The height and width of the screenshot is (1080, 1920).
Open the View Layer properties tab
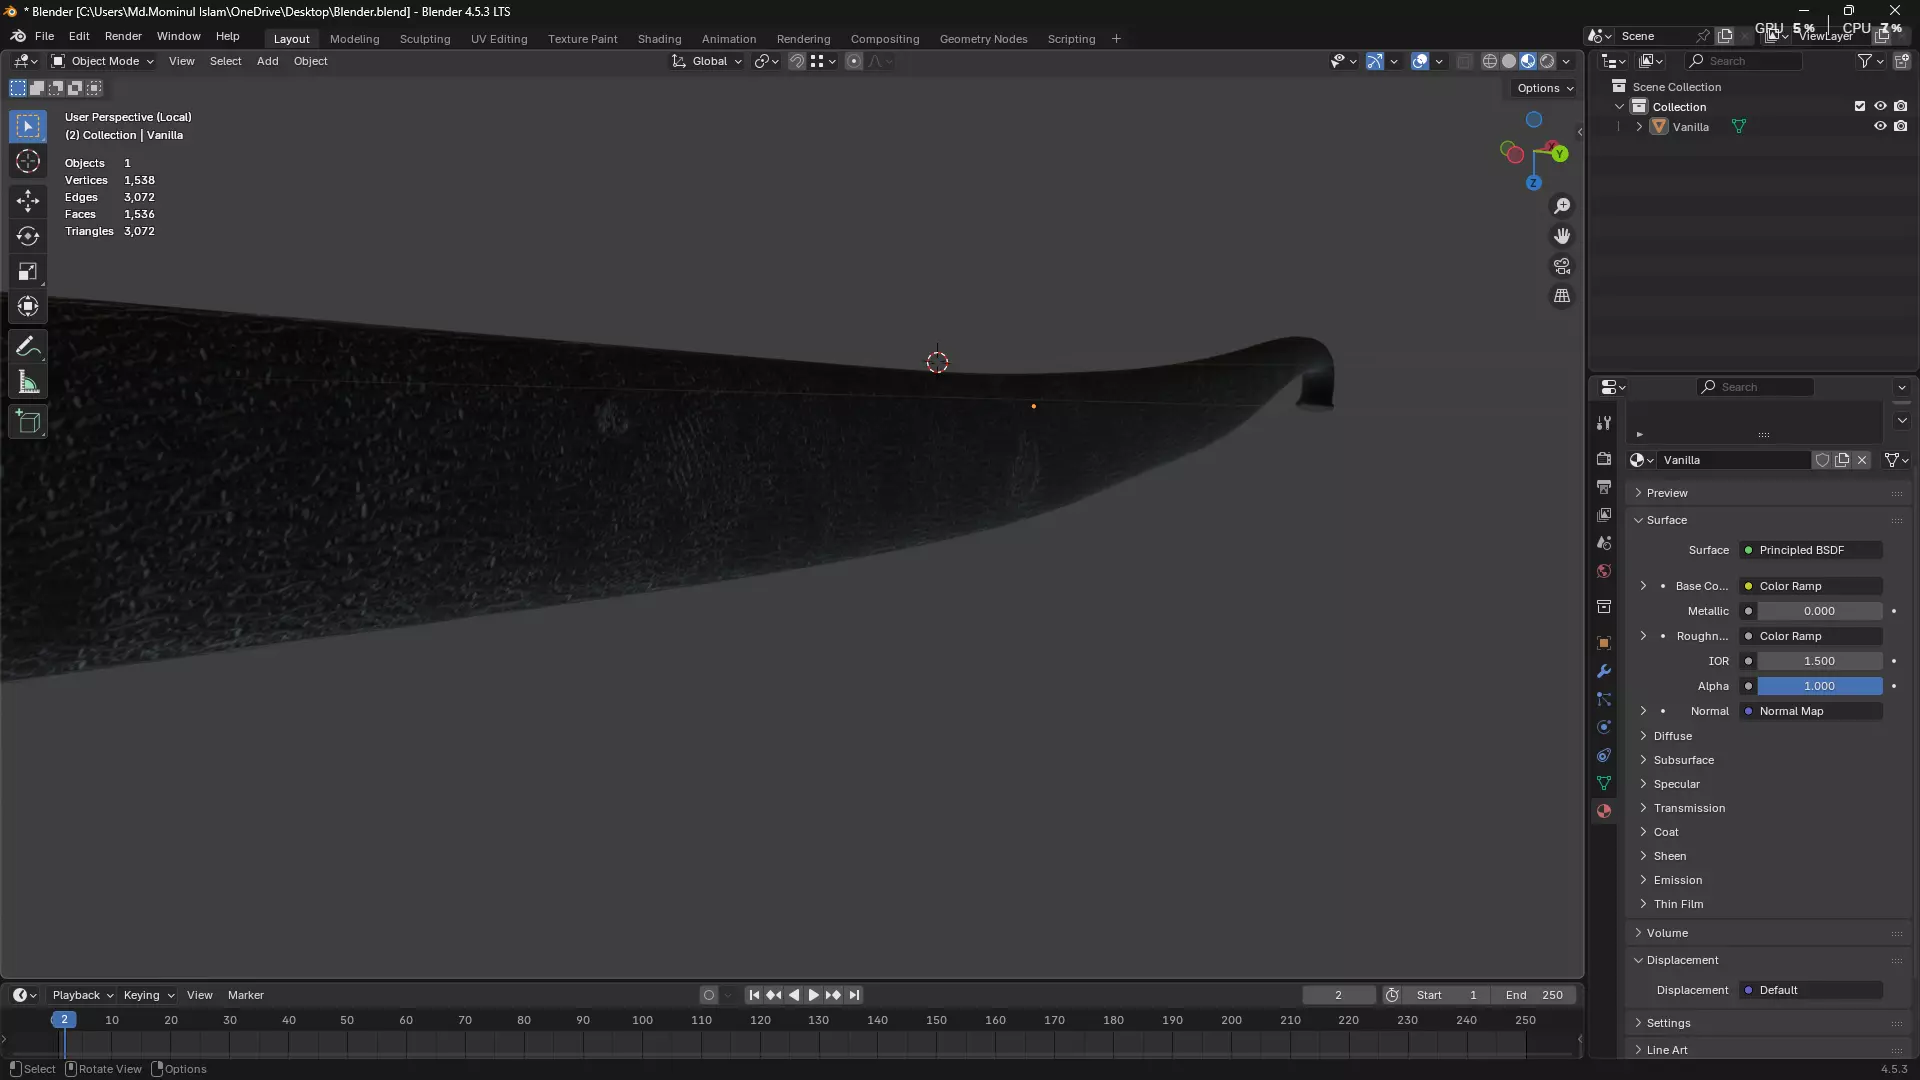(x=1604, y=515)
